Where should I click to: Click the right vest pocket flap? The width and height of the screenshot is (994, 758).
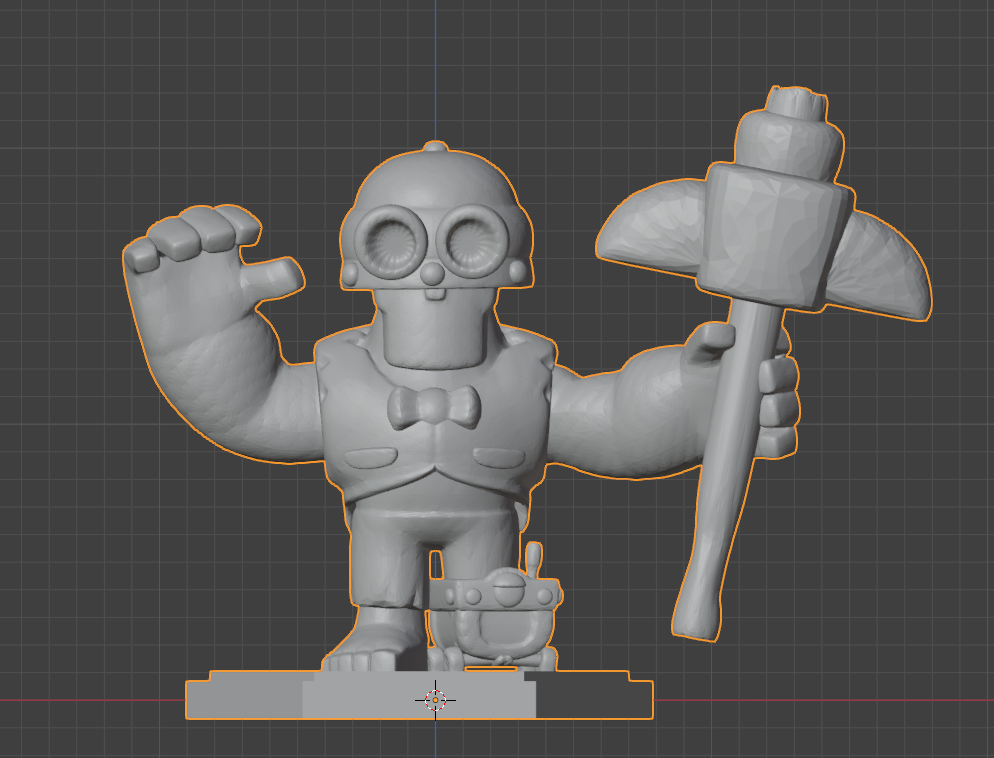coord(498,458)
